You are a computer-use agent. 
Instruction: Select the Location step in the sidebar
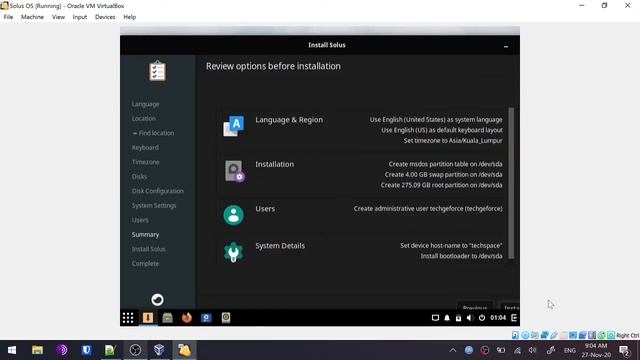(144, 119)
